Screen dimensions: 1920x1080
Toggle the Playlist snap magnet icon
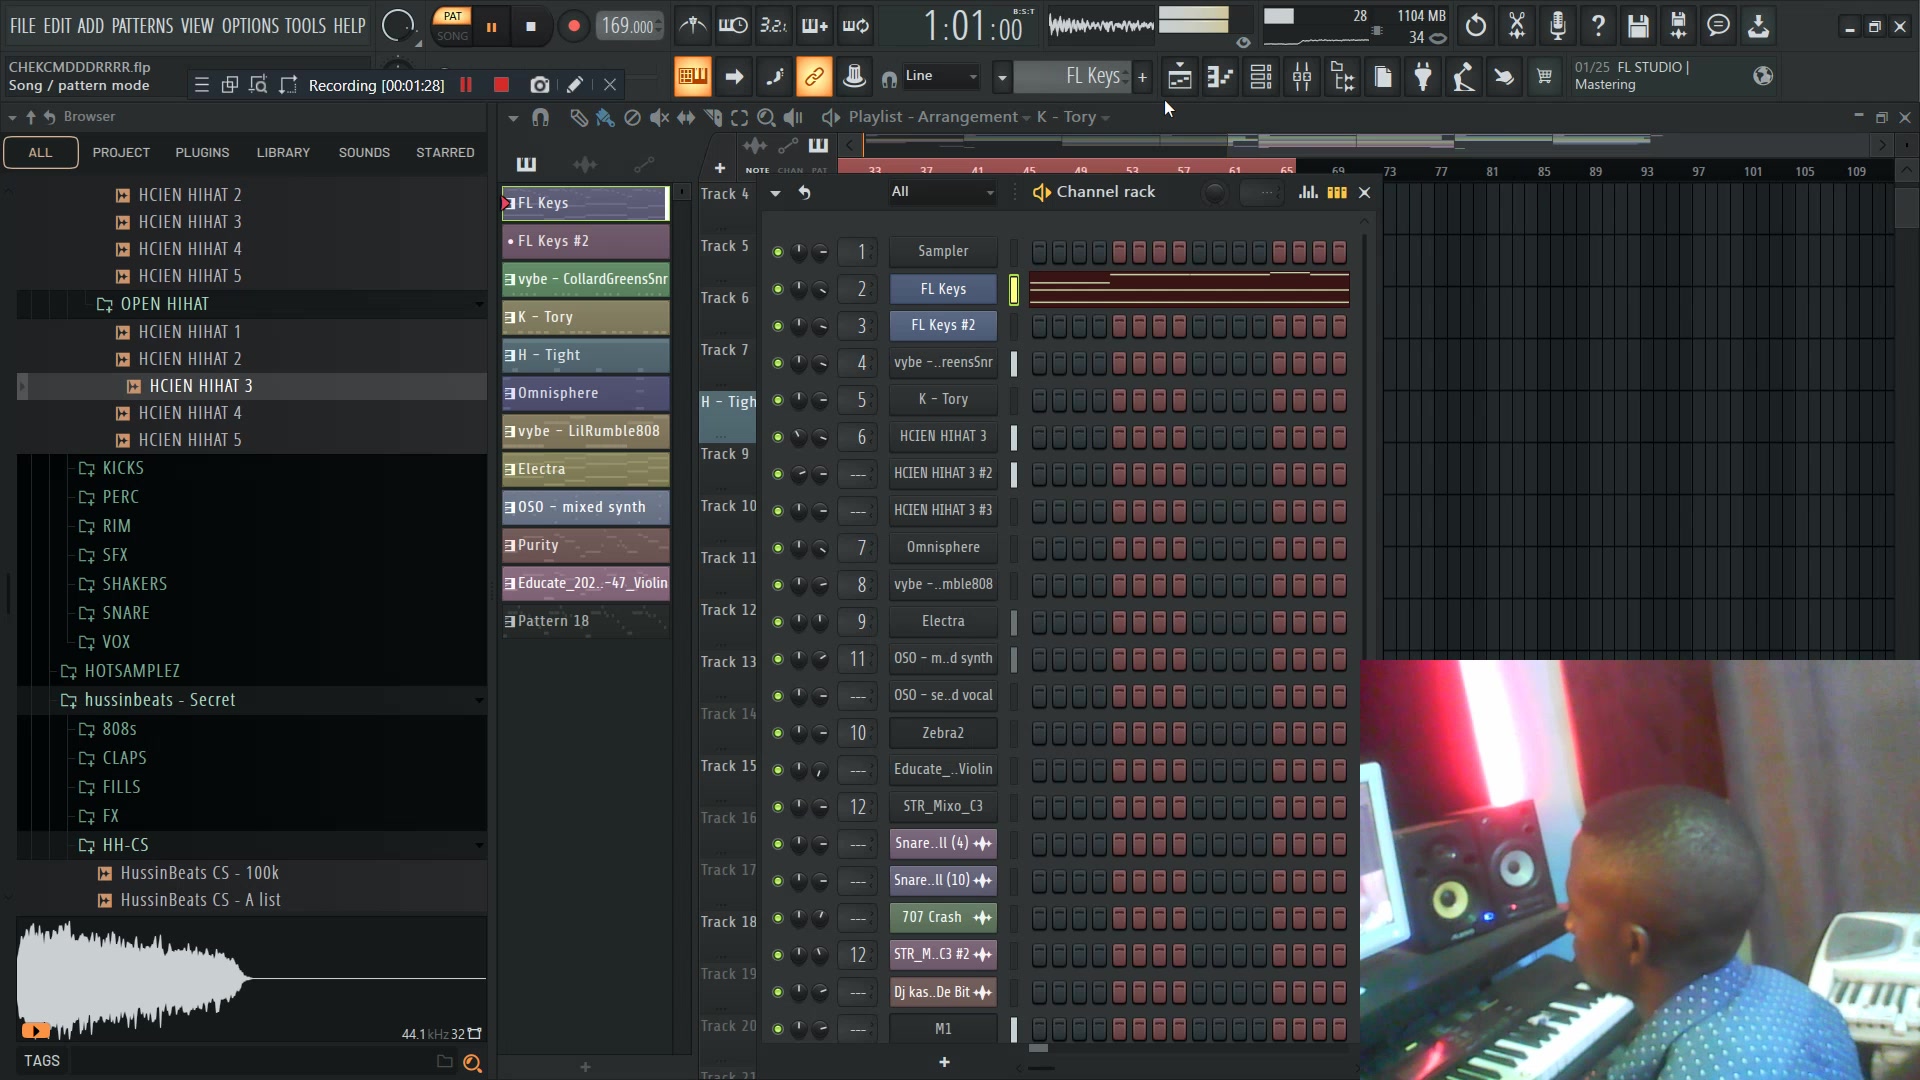coord(540,118)
